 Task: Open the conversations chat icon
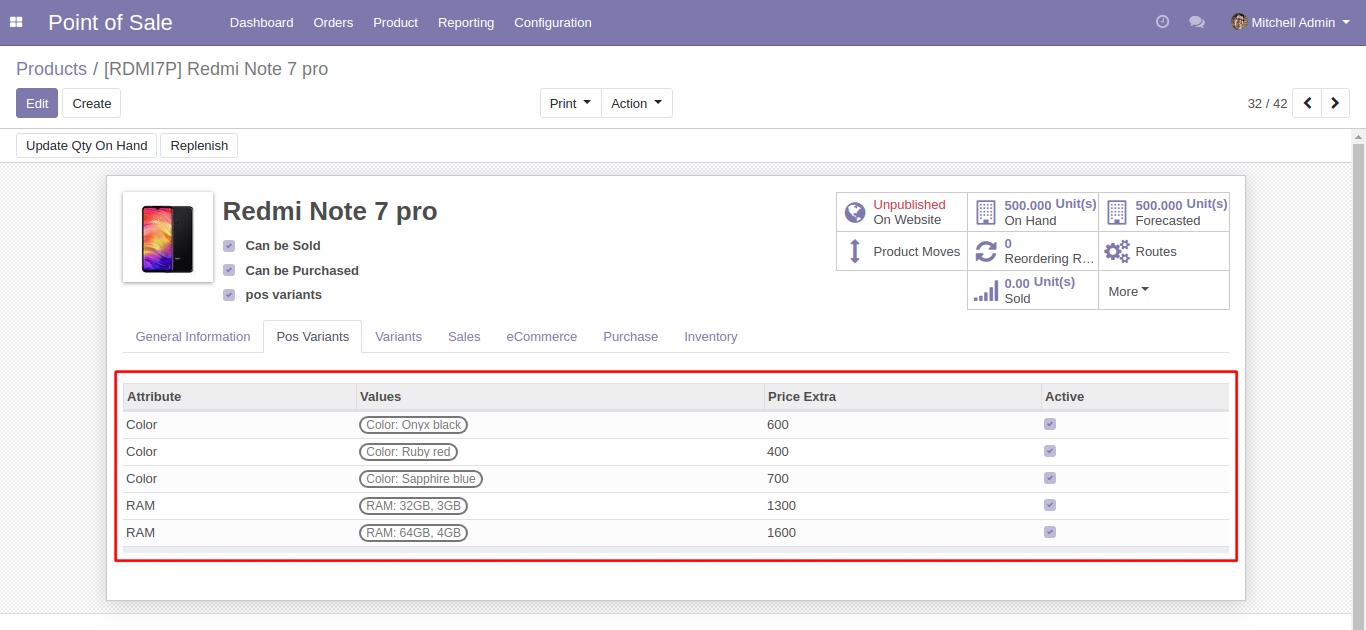point(1197,22)
